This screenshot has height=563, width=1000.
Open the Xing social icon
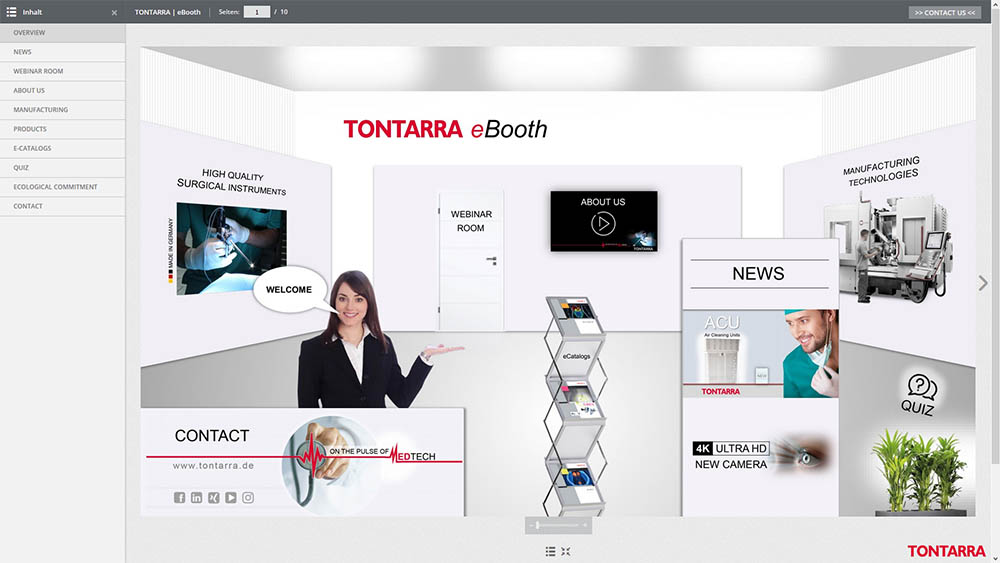coord(214,498)
